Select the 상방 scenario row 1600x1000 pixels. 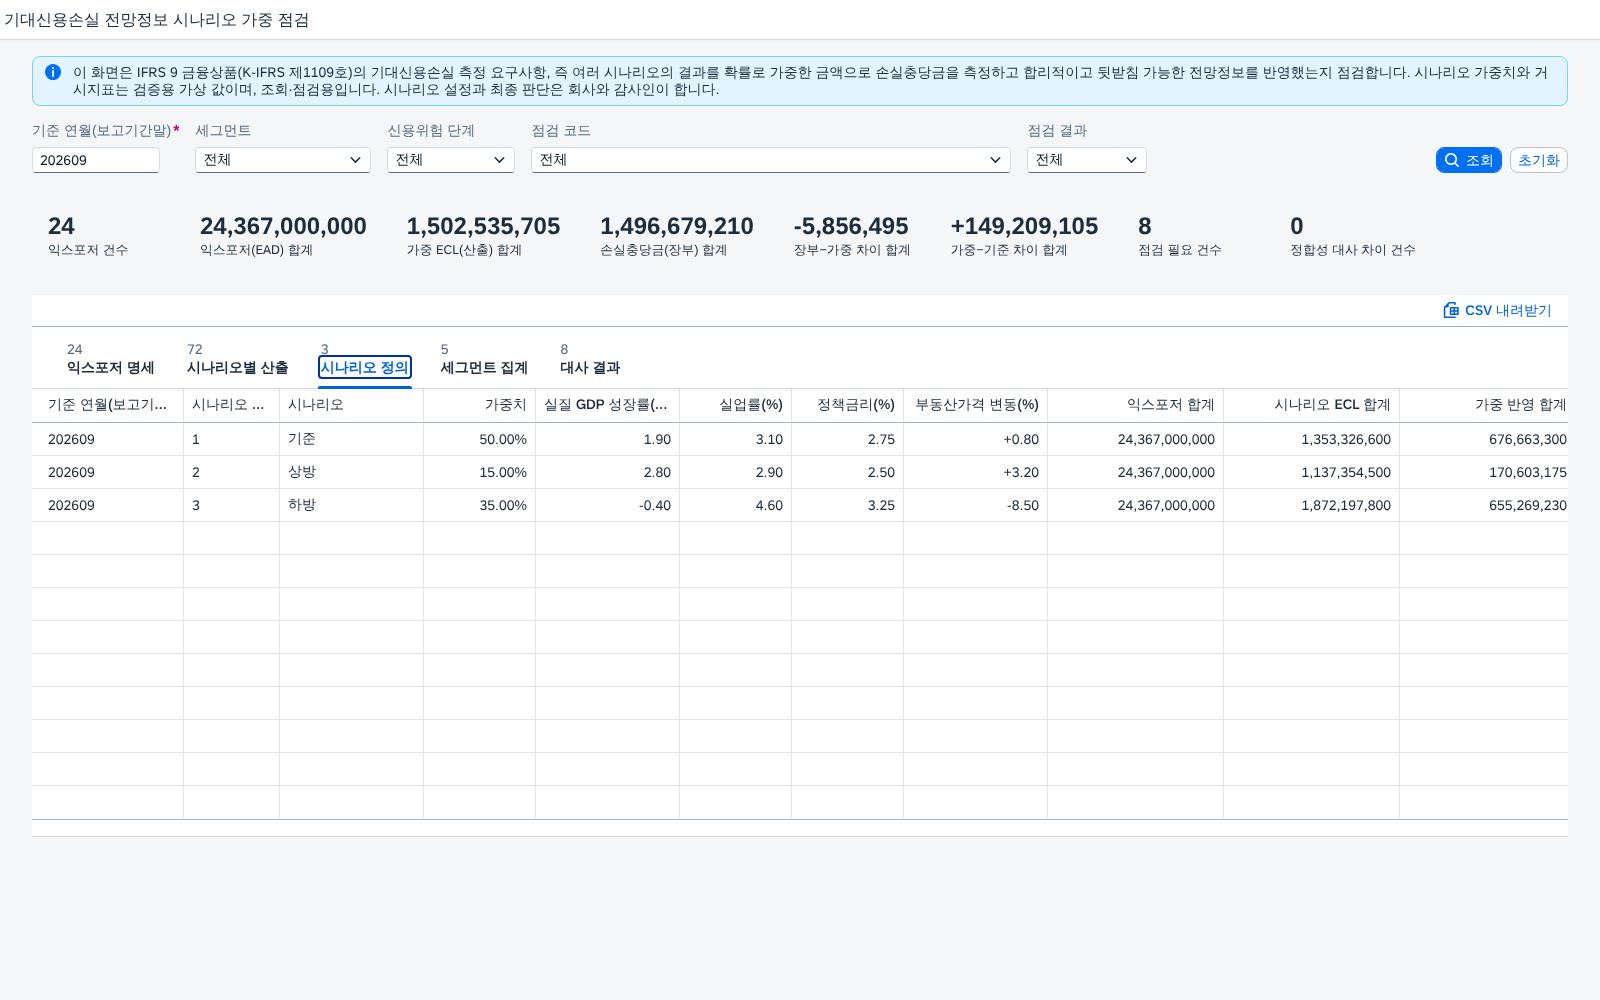(800, 472)
